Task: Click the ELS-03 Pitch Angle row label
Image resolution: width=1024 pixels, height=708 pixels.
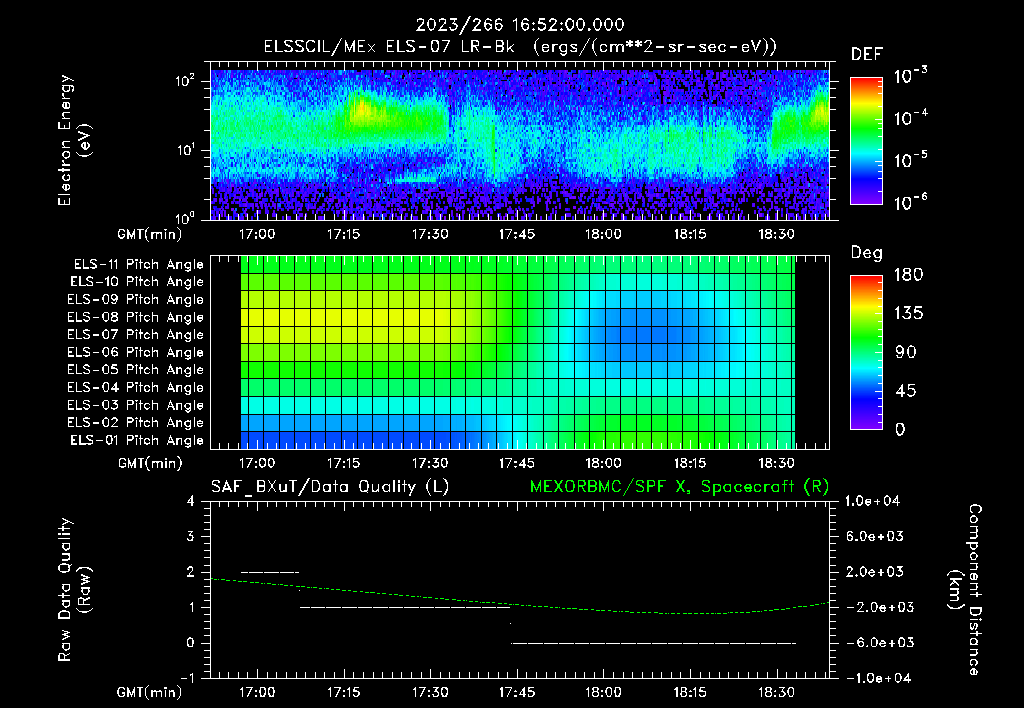Action: (136, 405)
